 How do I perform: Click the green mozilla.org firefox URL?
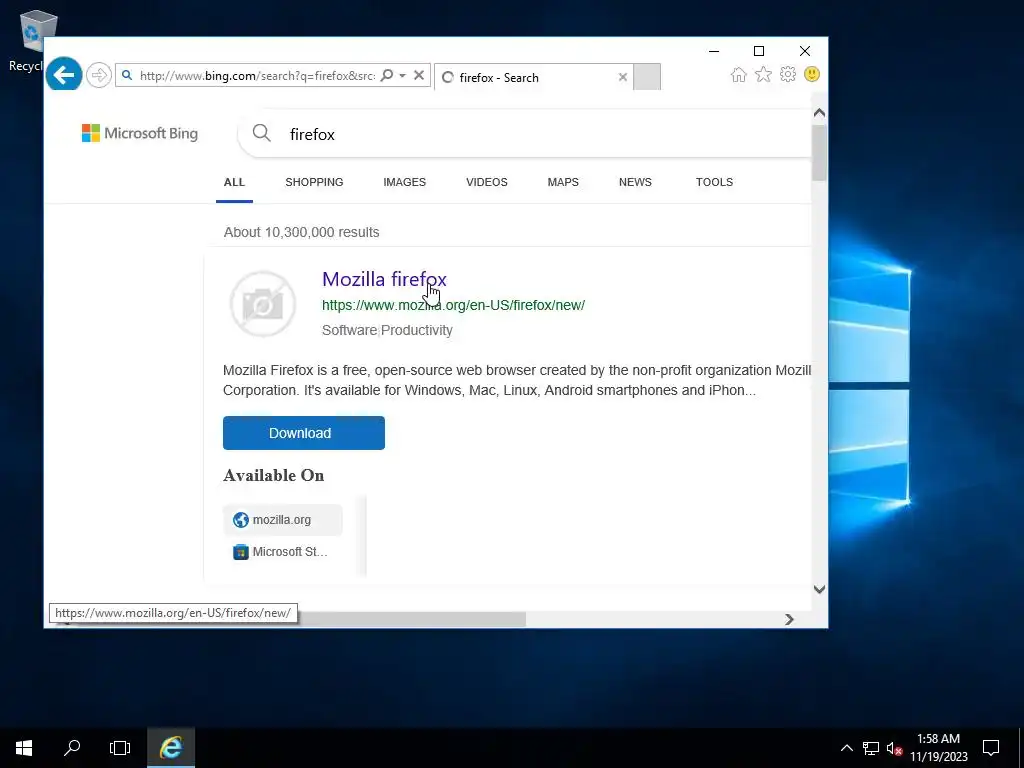pos(453,305)
